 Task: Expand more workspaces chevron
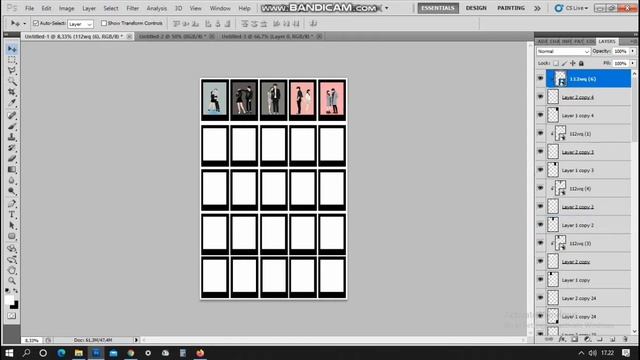537,8
